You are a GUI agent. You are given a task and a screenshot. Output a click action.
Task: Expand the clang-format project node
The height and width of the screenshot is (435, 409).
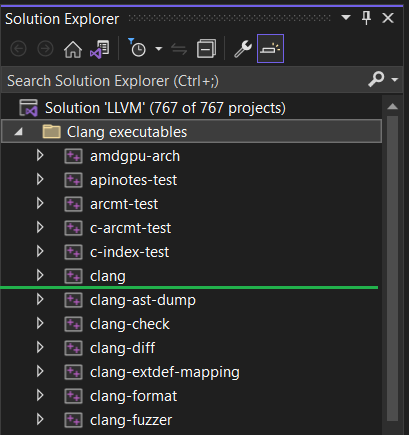point(40,395)
